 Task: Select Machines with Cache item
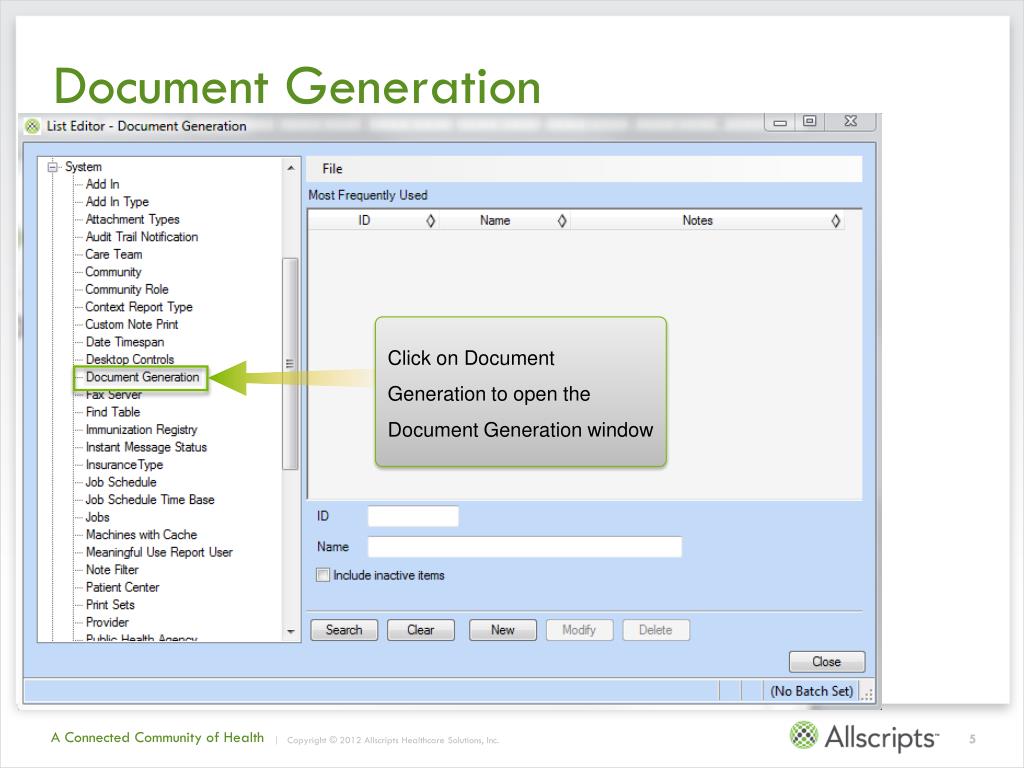pos(141,535)
